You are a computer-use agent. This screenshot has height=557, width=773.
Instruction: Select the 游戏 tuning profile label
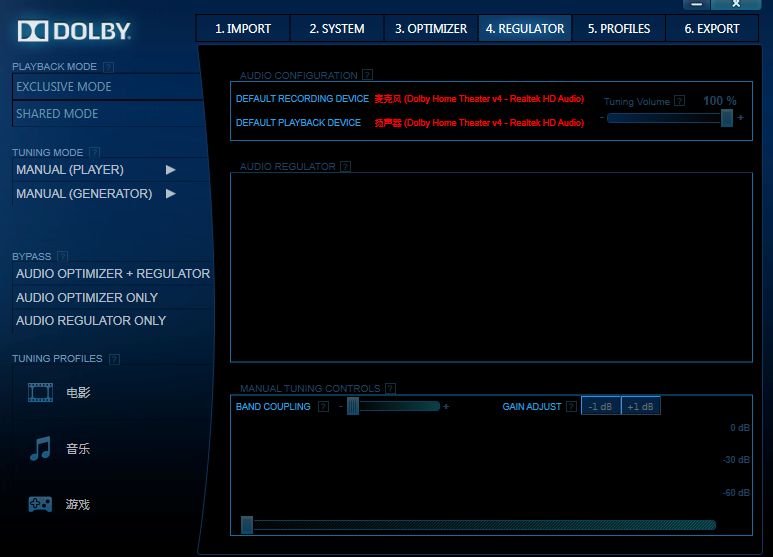tap(78, 504)
